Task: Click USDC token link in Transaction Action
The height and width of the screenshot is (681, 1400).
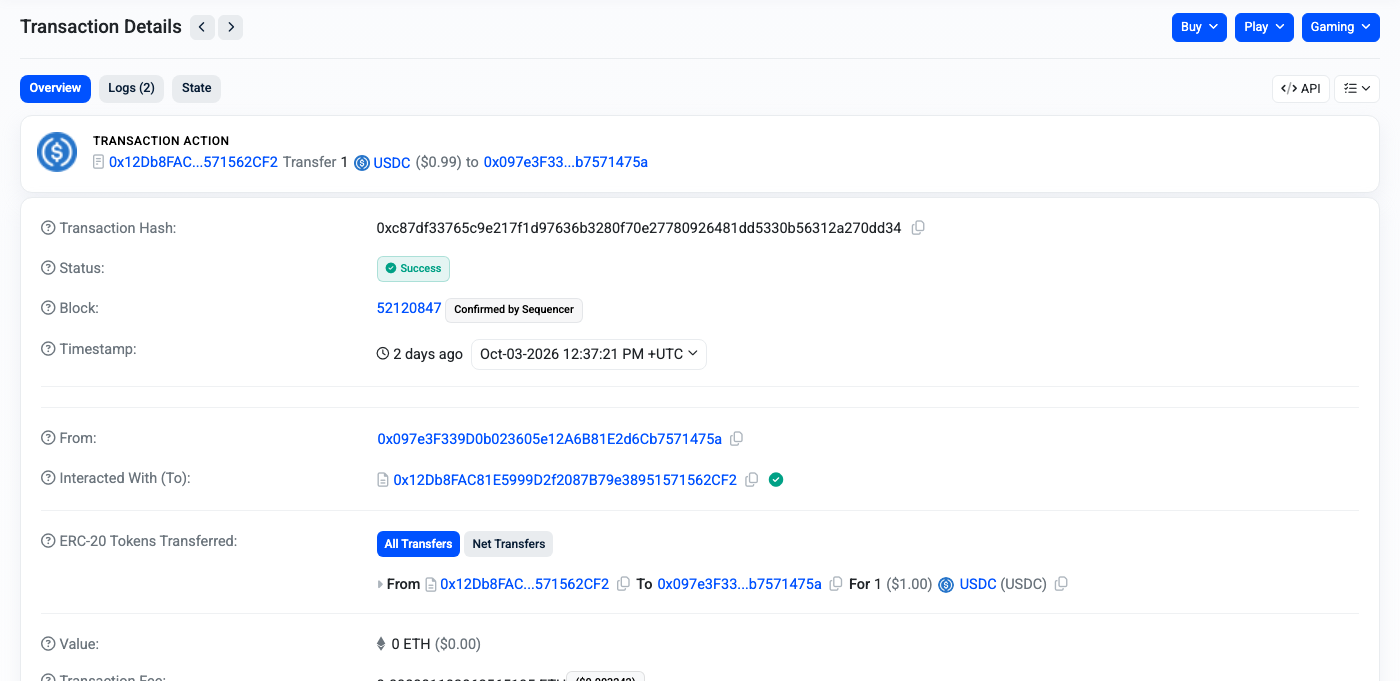Action: click(x=392, y=162)
